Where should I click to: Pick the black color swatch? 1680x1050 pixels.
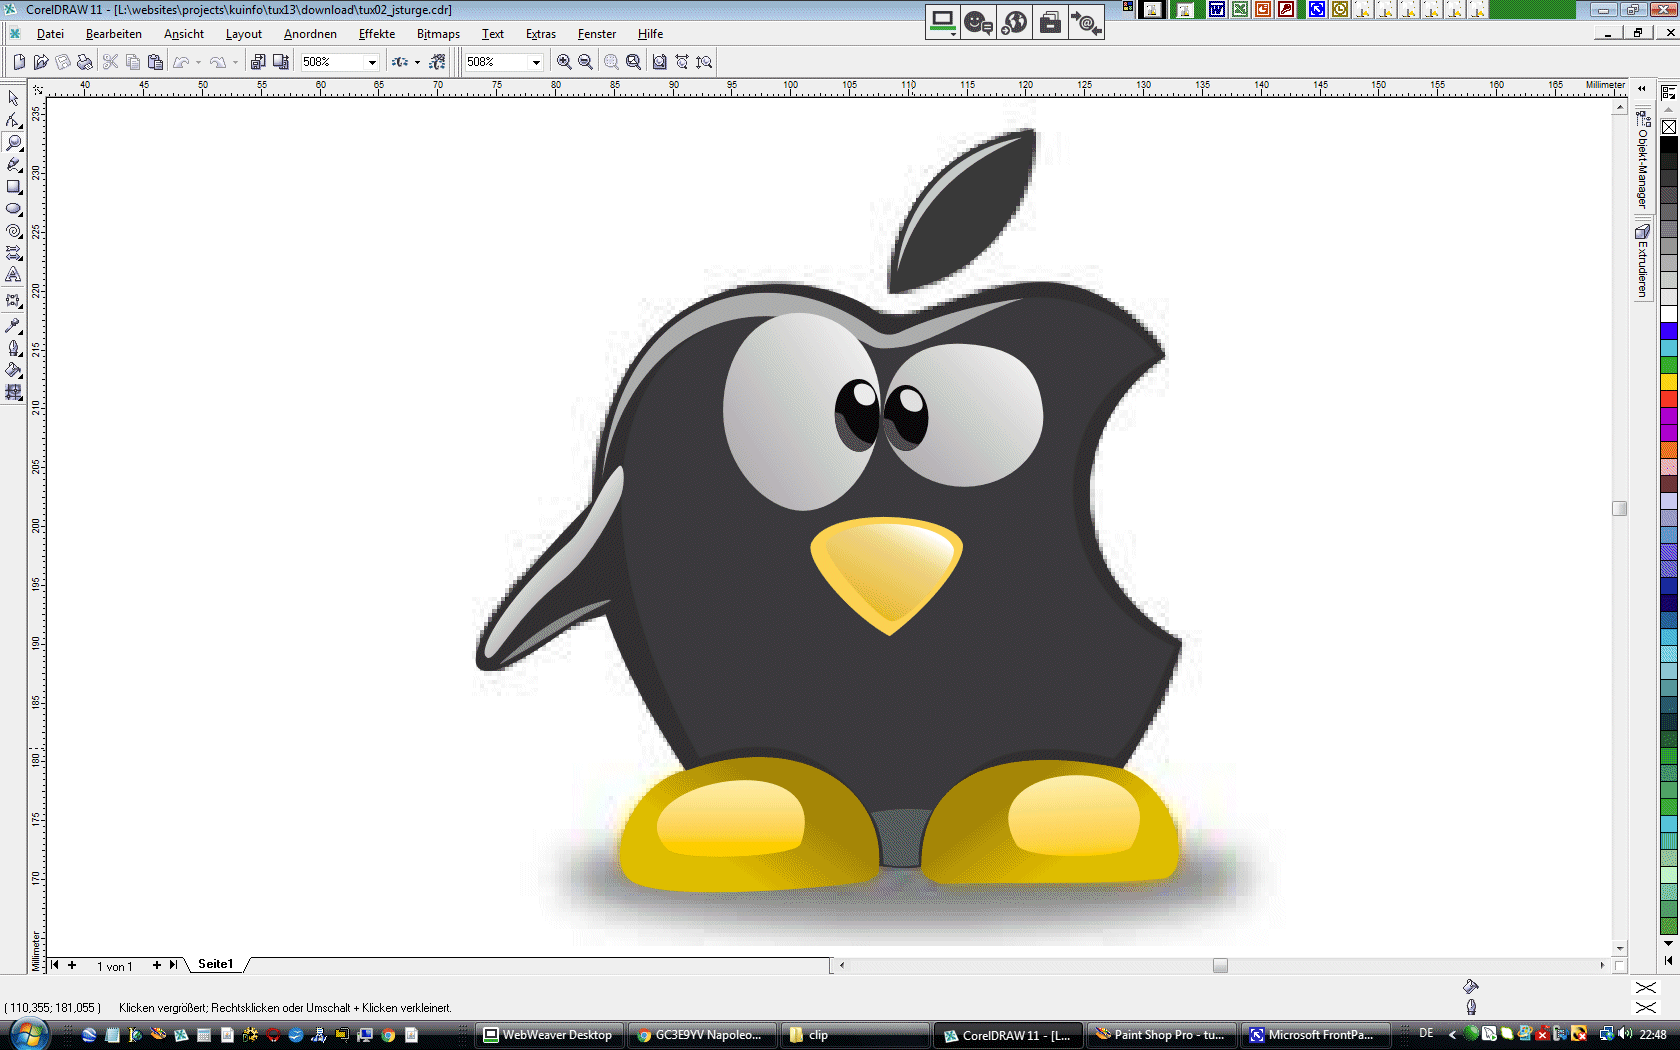pos(1669,145)
